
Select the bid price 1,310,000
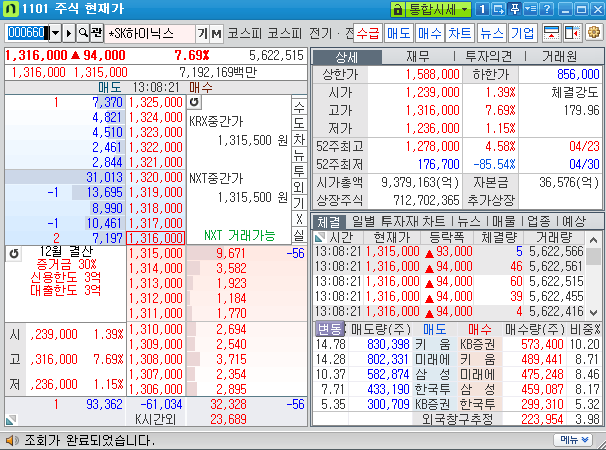[x=156, y=329]
